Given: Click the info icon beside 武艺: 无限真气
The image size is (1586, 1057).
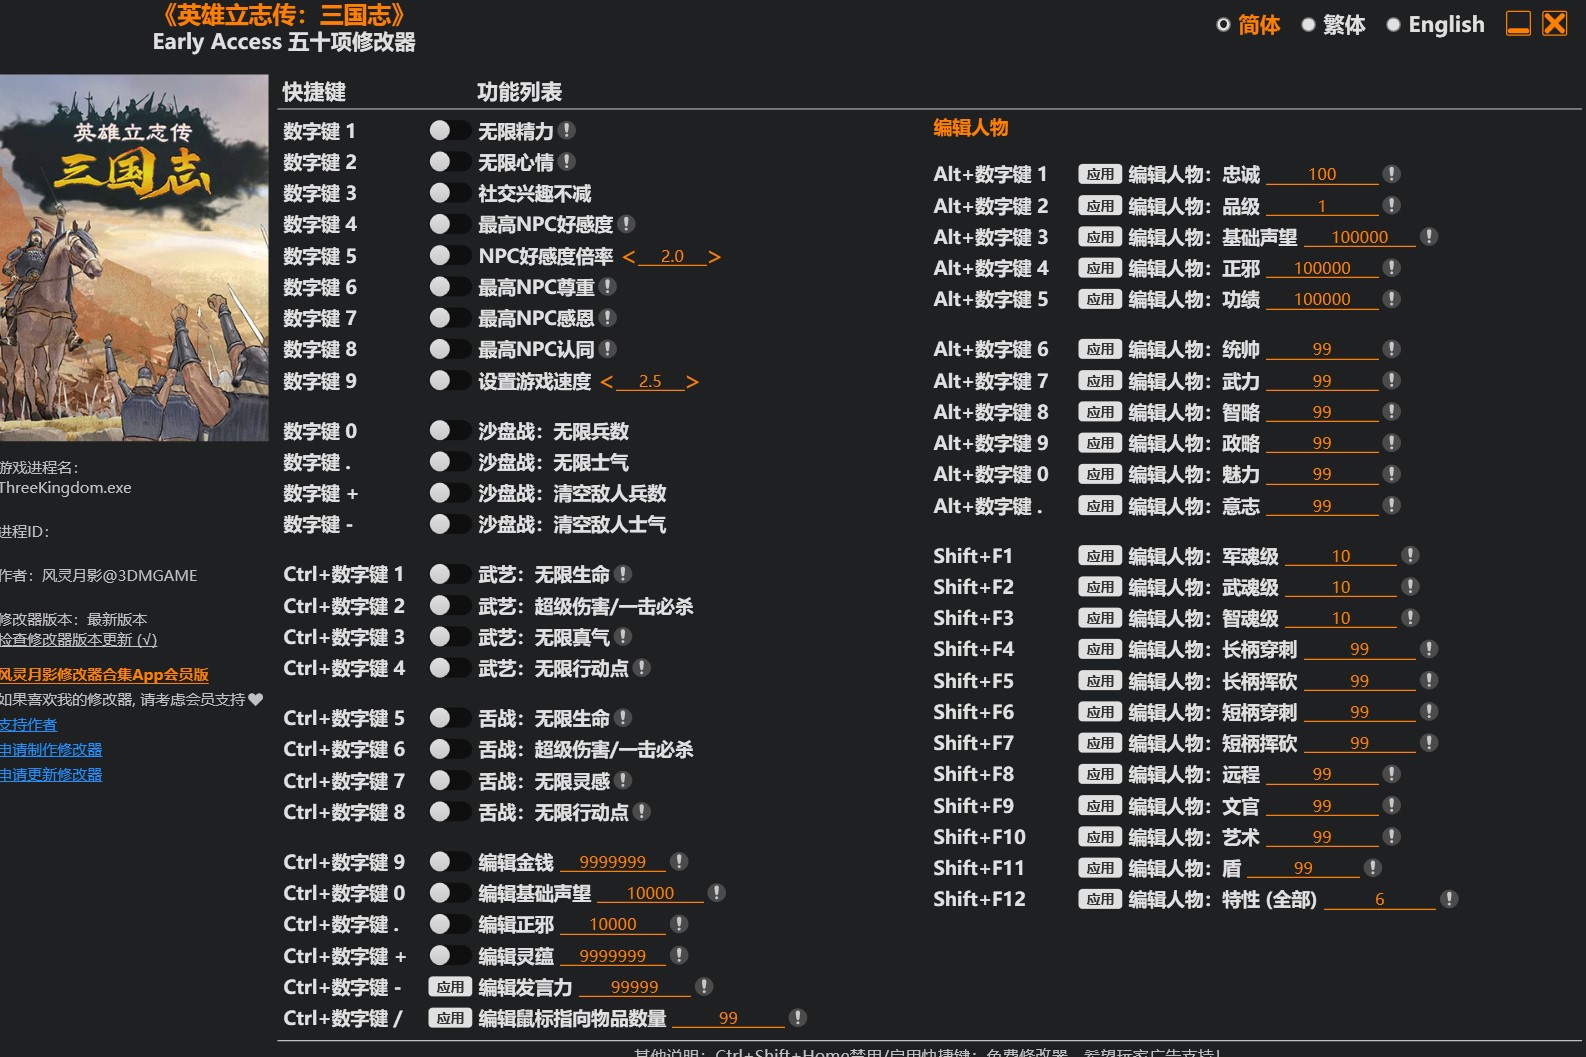Looking at the screenshot, I should click(x=623, y=636).
